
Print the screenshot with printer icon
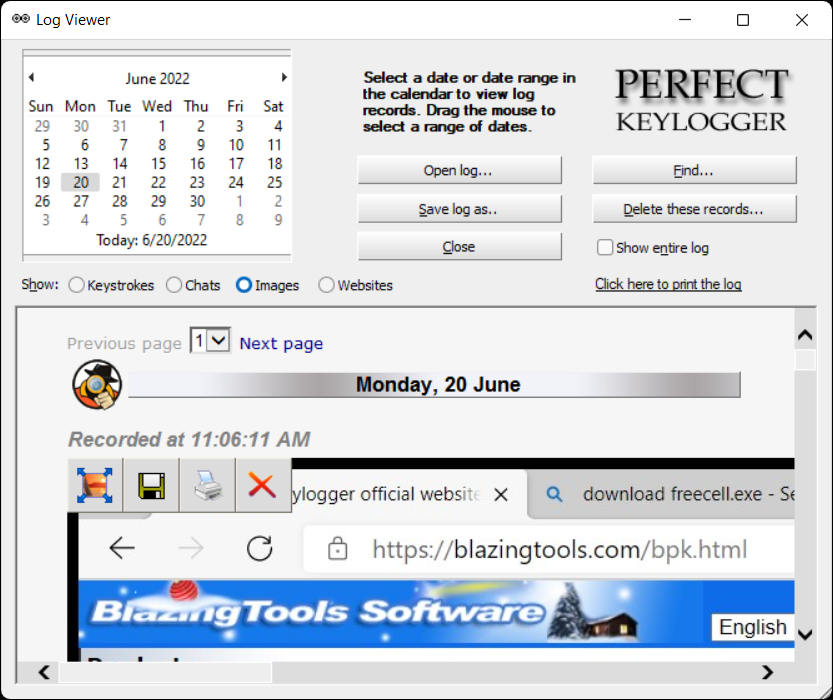[208, 485]
